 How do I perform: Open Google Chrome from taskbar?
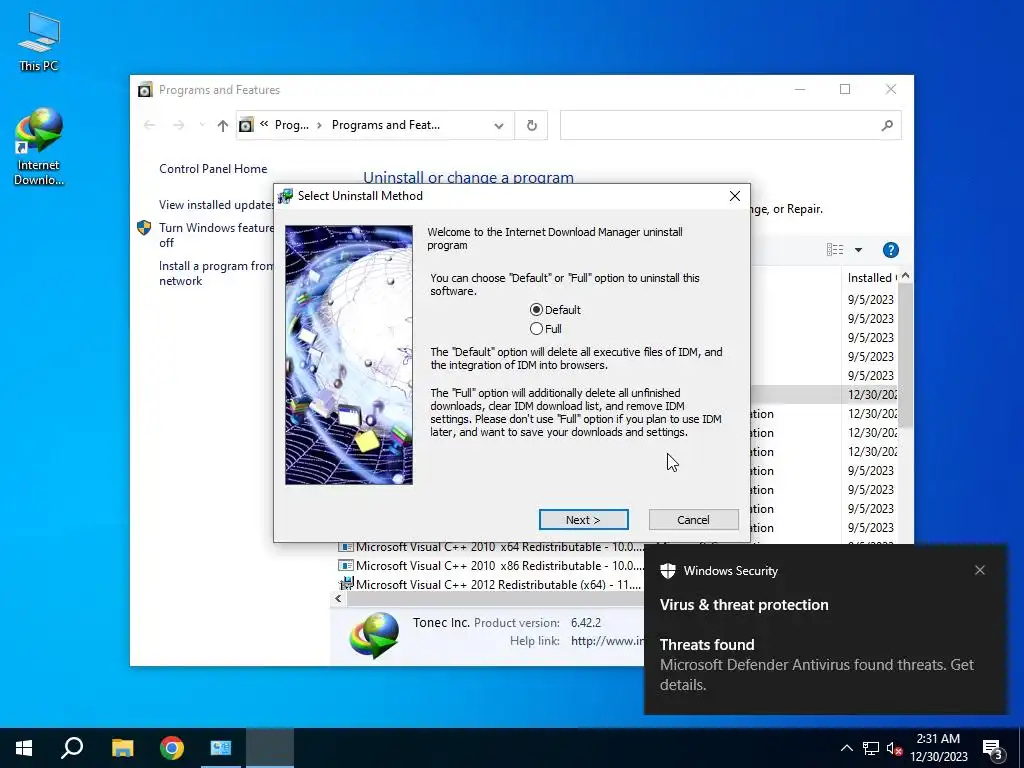(x=172, y=748)
